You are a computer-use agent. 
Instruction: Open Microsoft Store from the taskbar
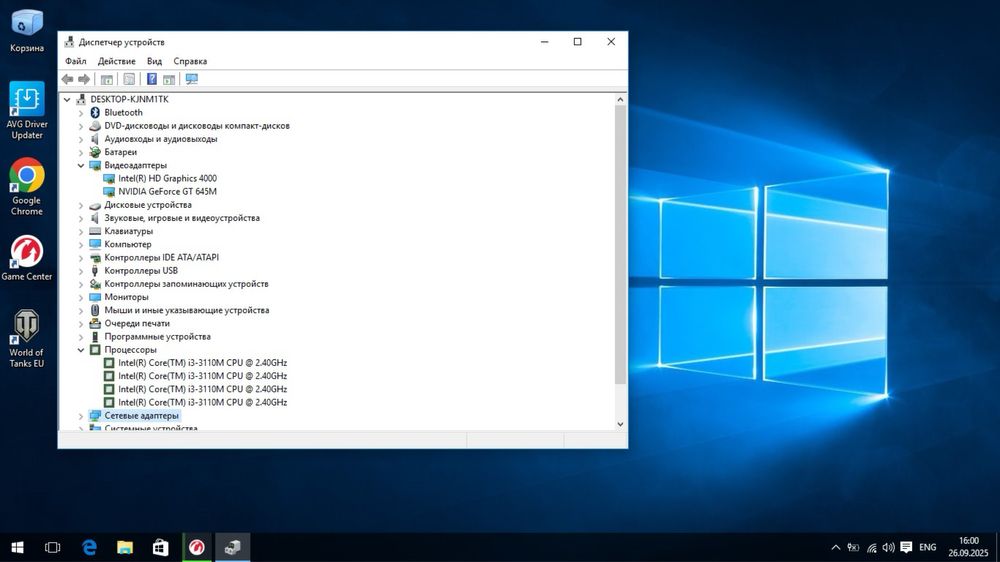coord(161,547)
